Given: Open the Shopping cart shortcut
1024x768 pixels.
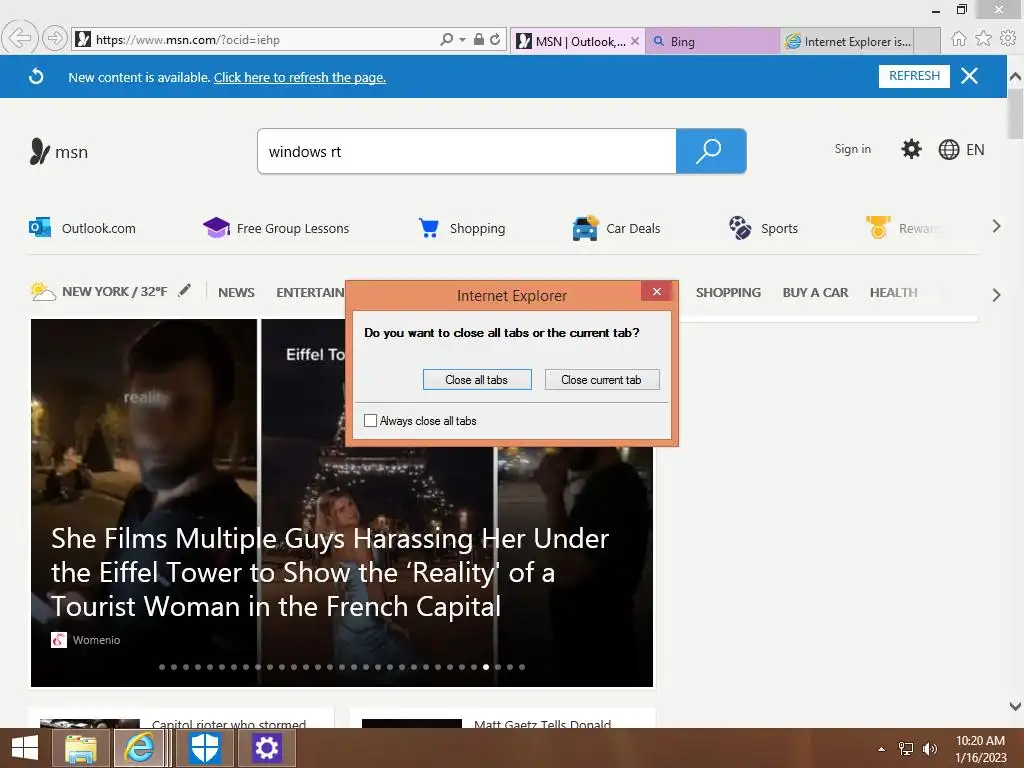Looking at the screenshot, I should tap(462, 228).
